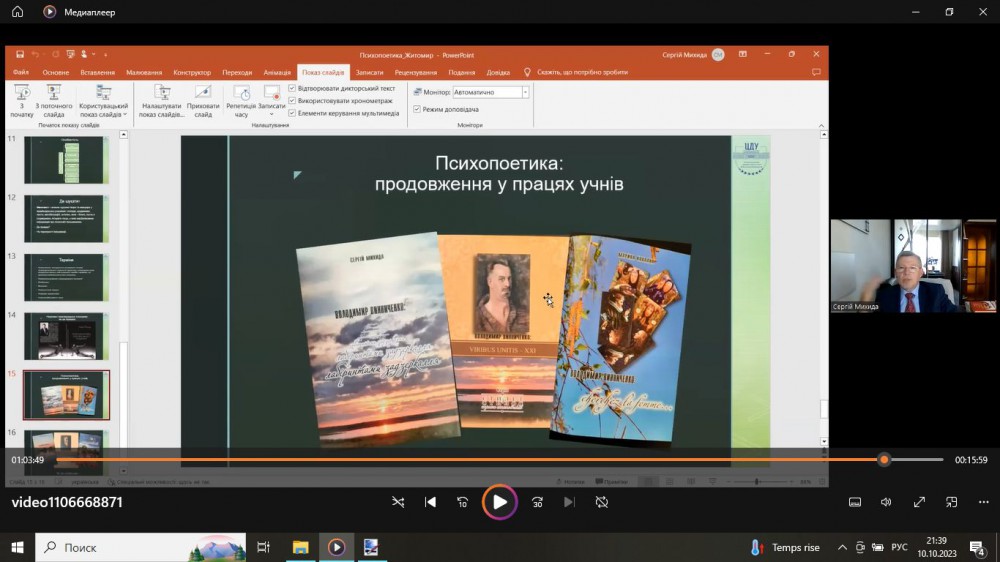Screen dimensions: 1000x562
Task: Open PowerPoint comments icon in ribbon
Action: point(816,72)
